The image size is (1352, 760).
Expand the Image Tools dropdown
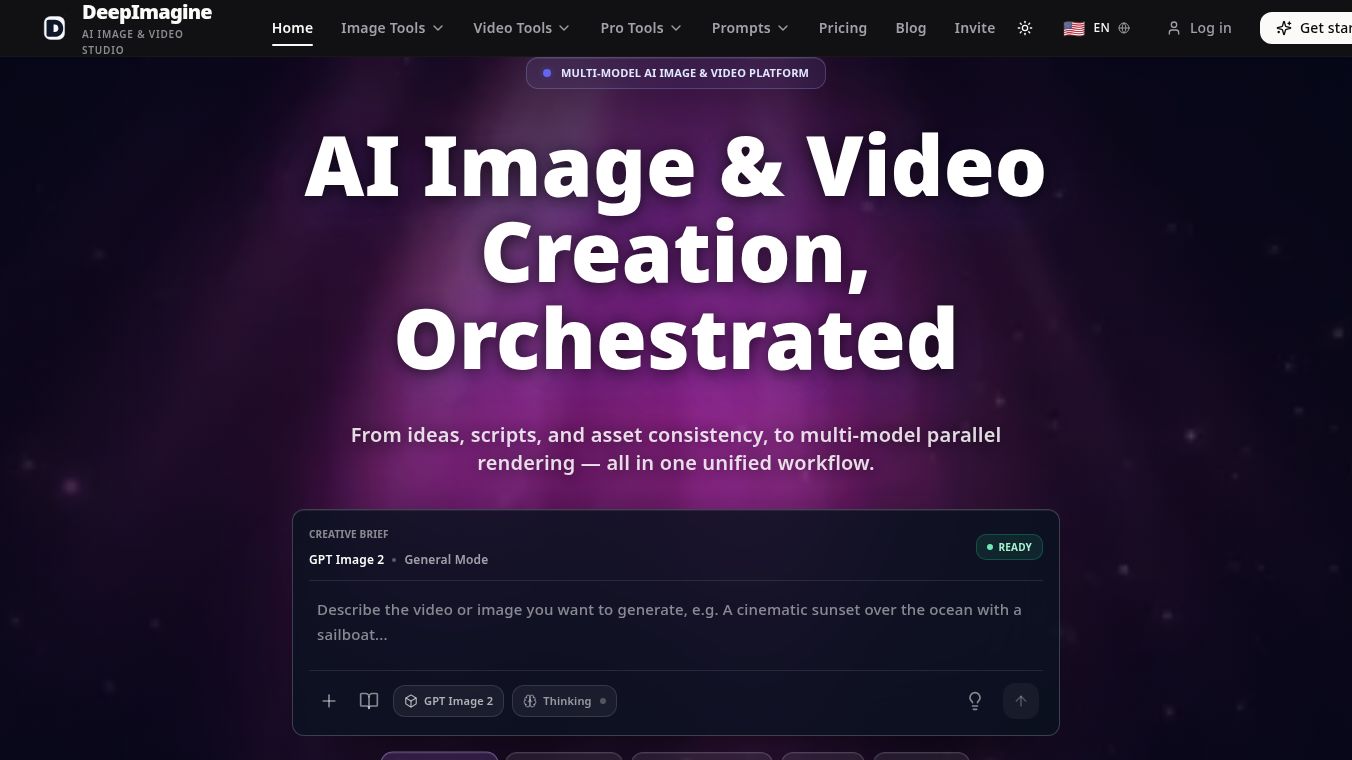click(392, 28)
